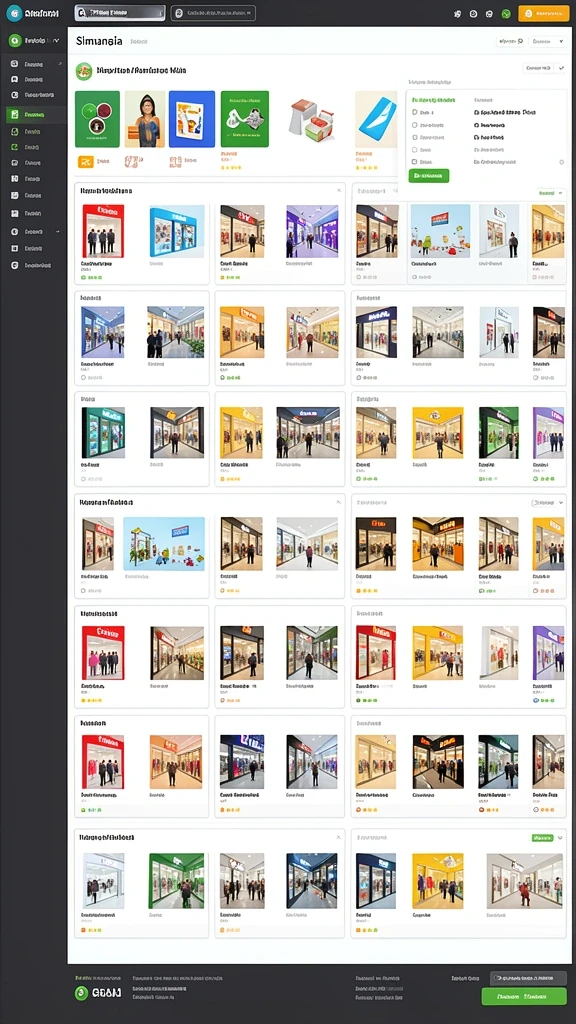The image size is (576, 1024).
Task: Select the highlighted green item in the sidebar
Action: point(34,114)
